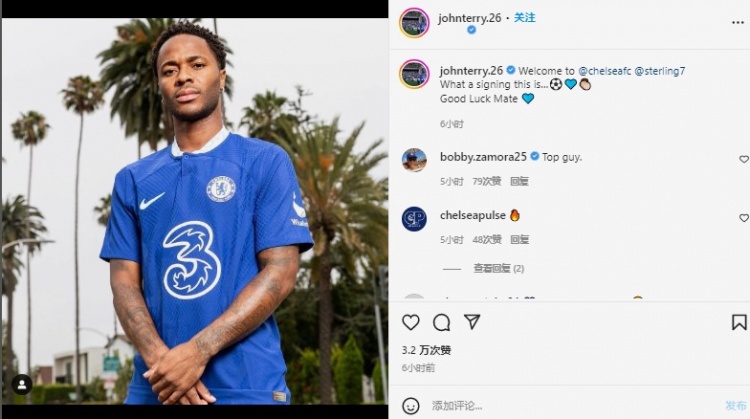Follow johnterry.26 with 关注 link
The width and height of the screenshot is (750, 419).
click(525, 18)
